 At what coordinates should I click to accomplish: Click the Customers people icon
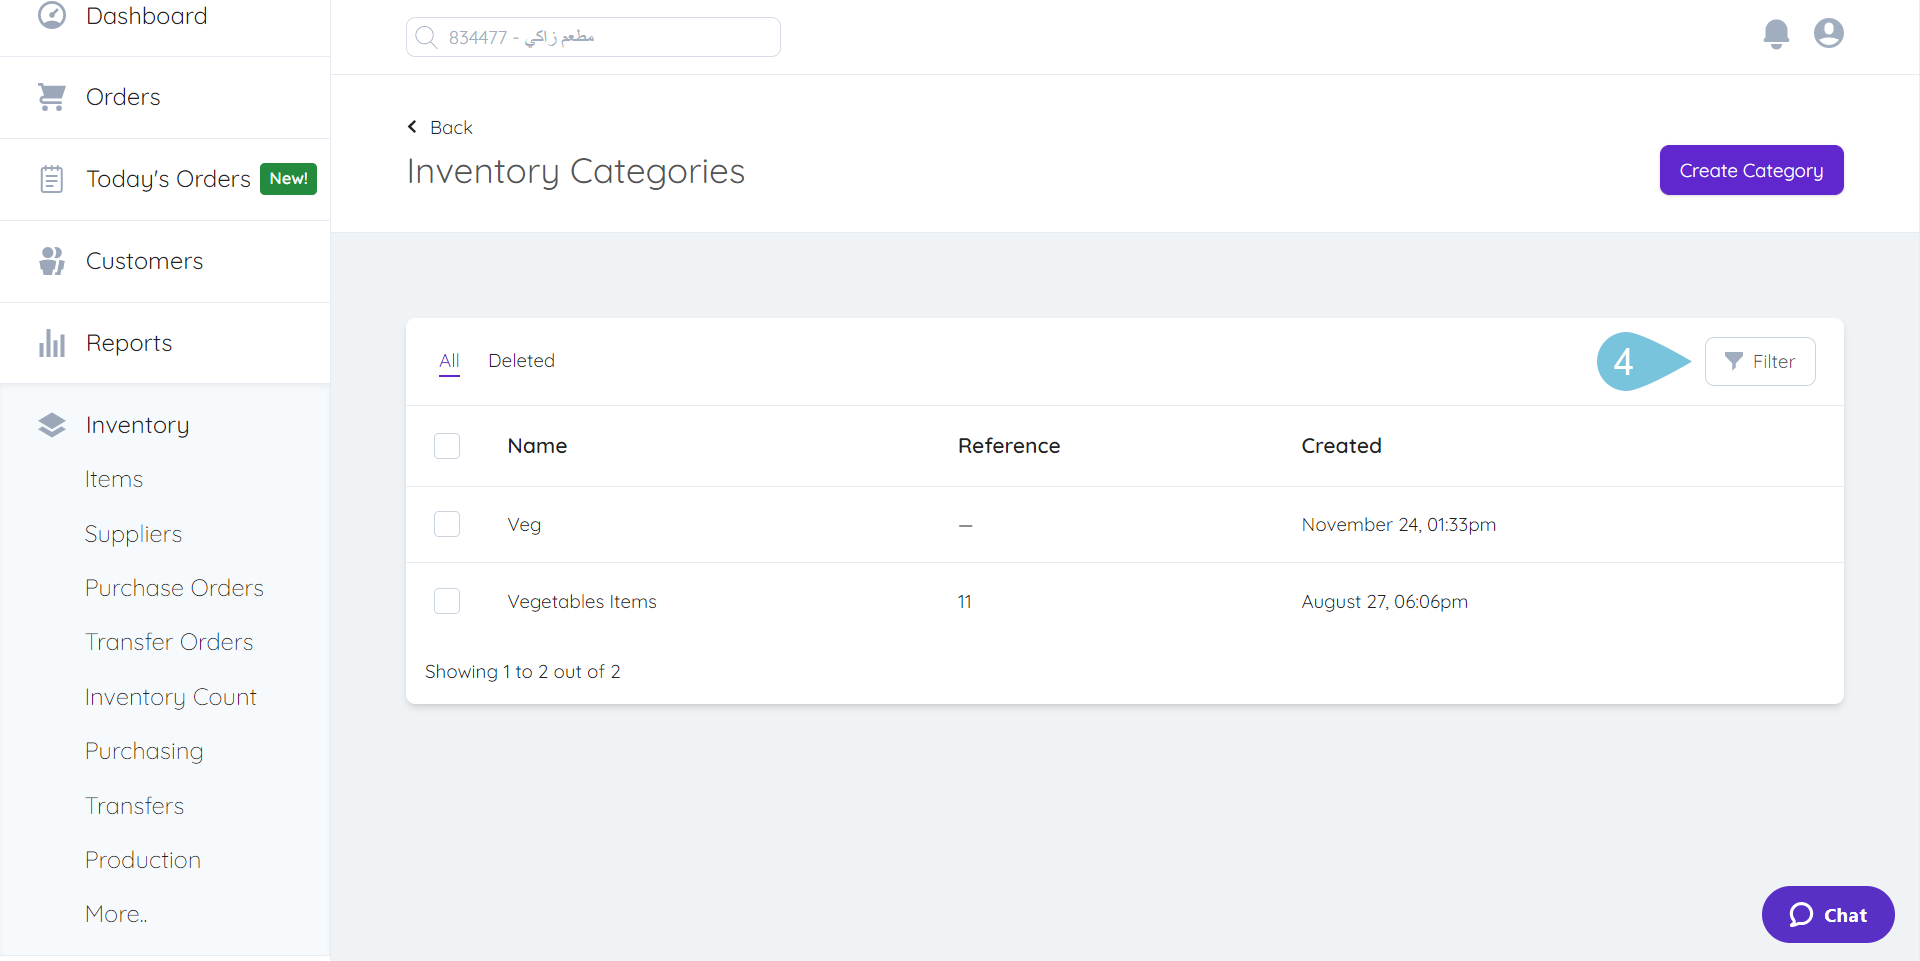point(52,261)
